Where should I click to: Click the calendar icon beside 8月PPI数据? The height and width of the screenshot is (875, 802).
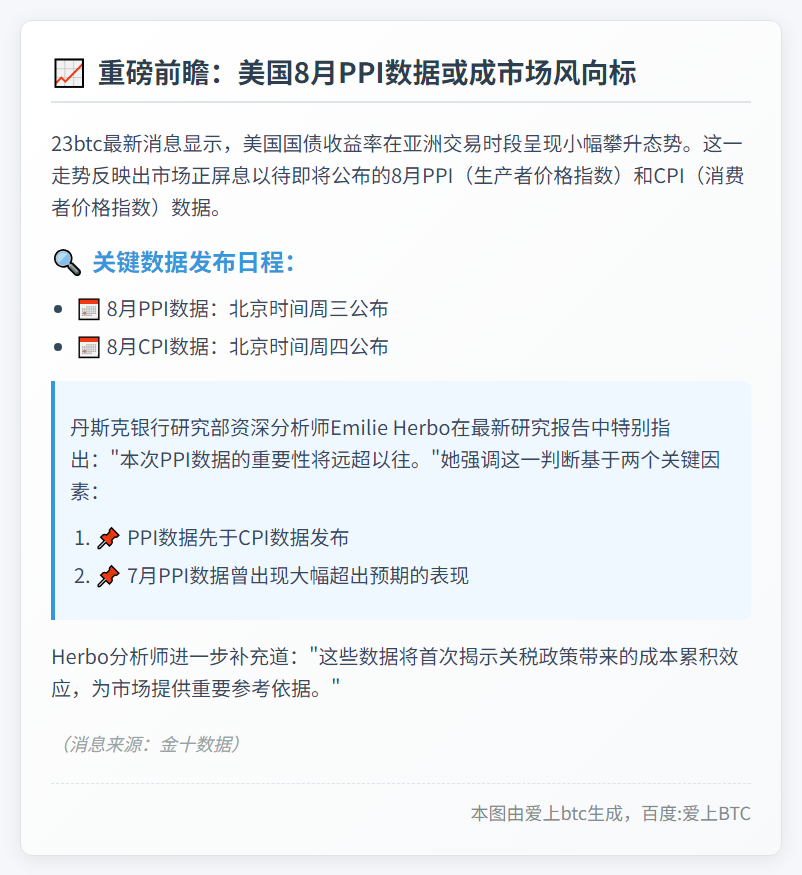(x=89, y=309)
